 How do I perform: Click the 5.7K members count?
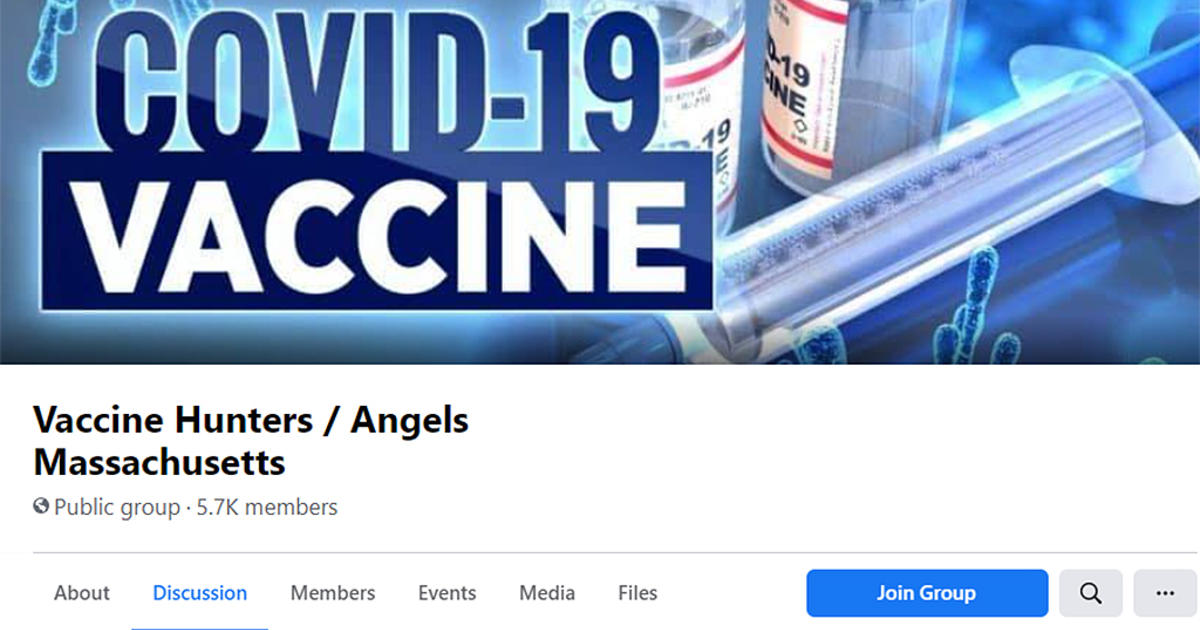[x=267, y=507]
